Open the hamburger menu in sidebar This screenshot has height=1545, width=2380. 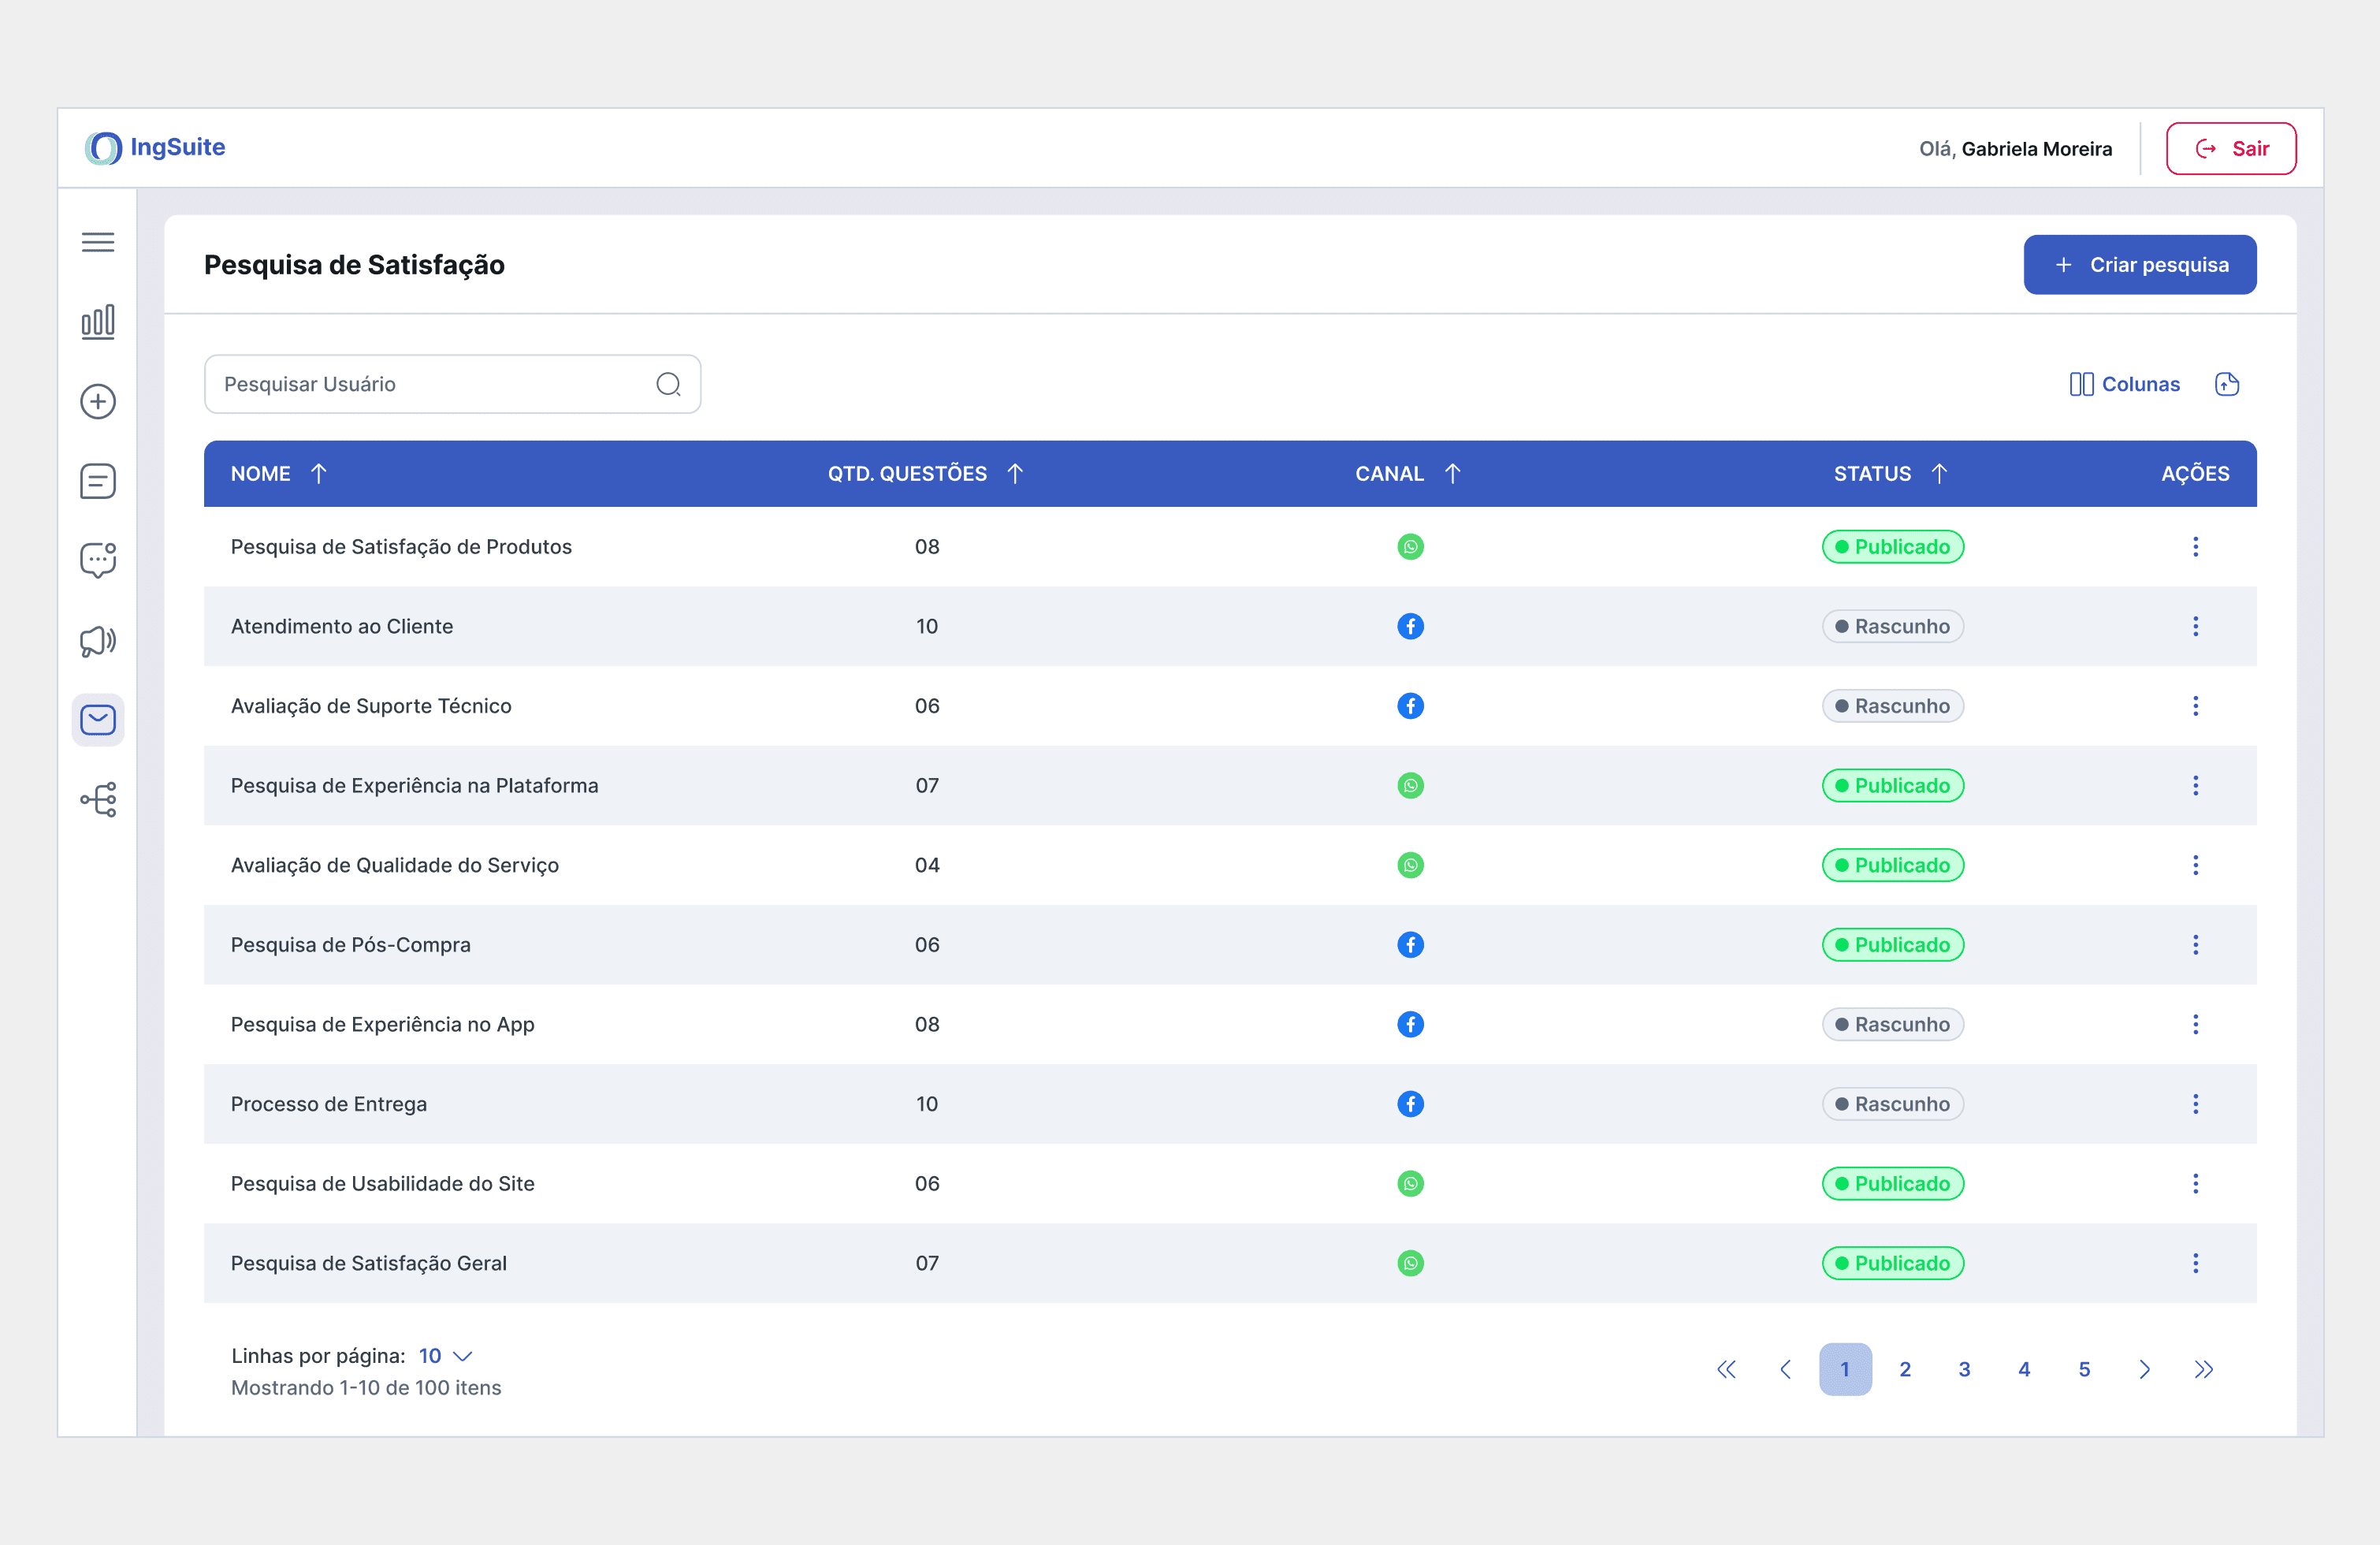point(98,242)
